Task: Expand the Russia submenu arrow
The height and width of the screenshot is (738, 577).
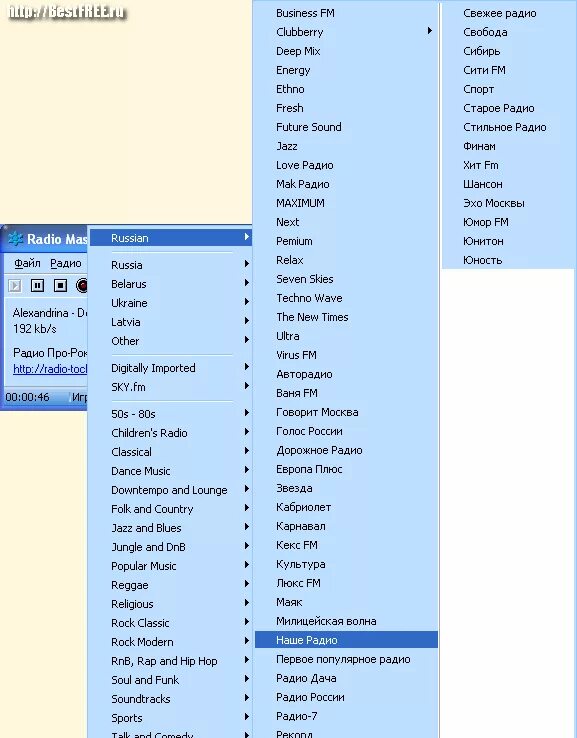Action: pos(246,264)
